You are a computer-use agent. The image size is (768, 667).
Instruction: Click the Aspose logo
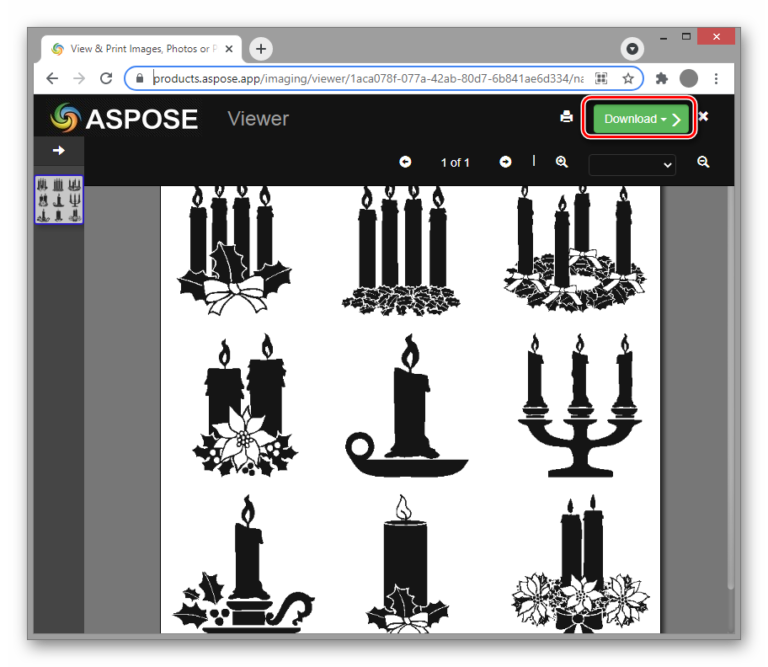[124, 119]
